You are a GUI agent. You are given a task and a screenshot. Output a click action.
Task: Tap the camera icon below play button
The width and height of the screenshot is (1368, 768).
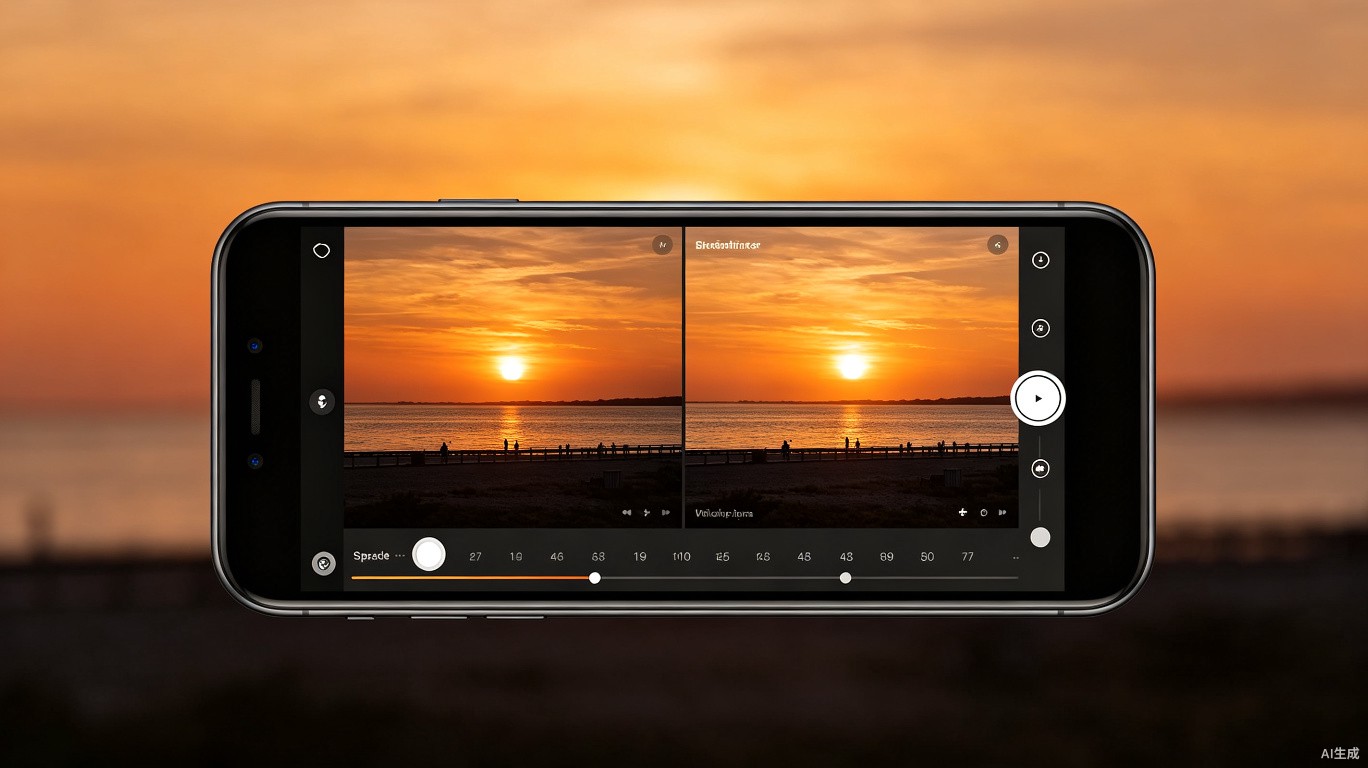[1040, 468]
